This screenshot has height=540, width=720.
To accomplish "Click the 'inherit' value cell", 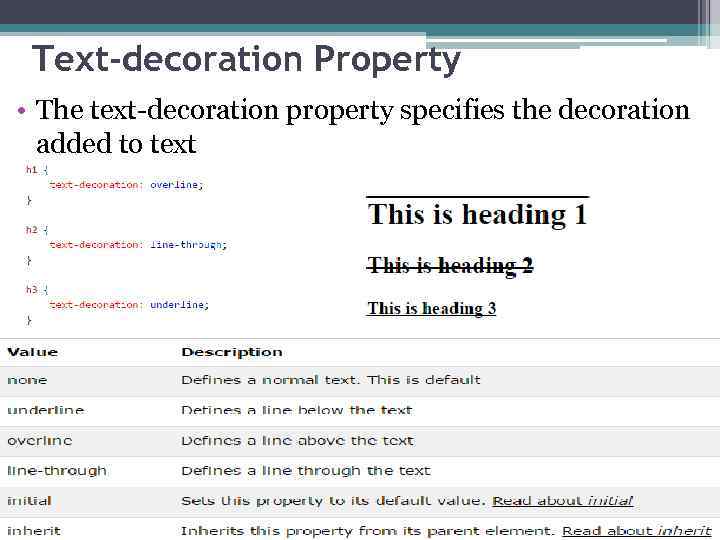I will tap(34, 531).
